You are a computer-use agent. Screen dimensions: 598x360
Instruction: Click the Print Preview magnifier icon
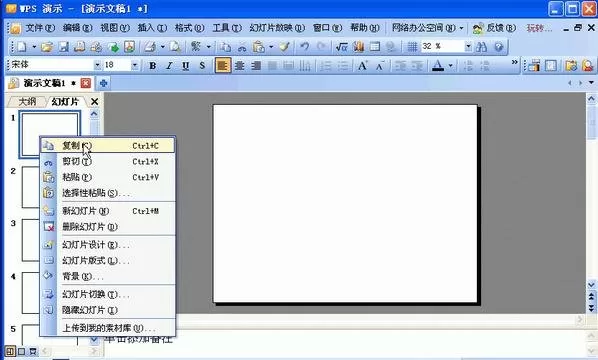coord(175,47)
